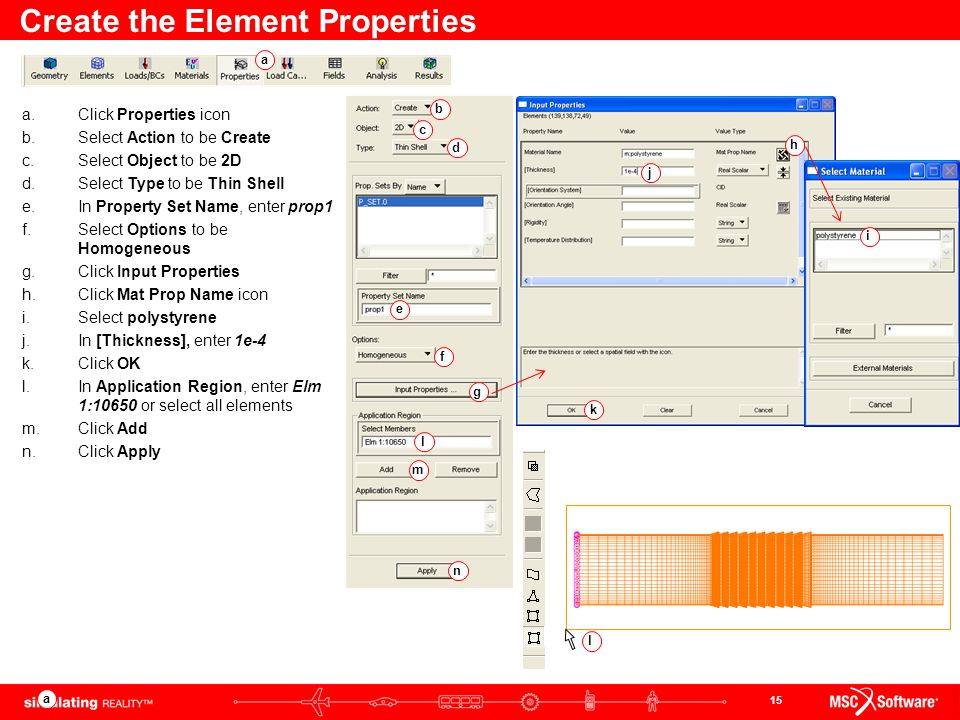Expand the Action Create dropdown
Image resolution: width=960 pixels, height=720 pixels.
(412, 108)
